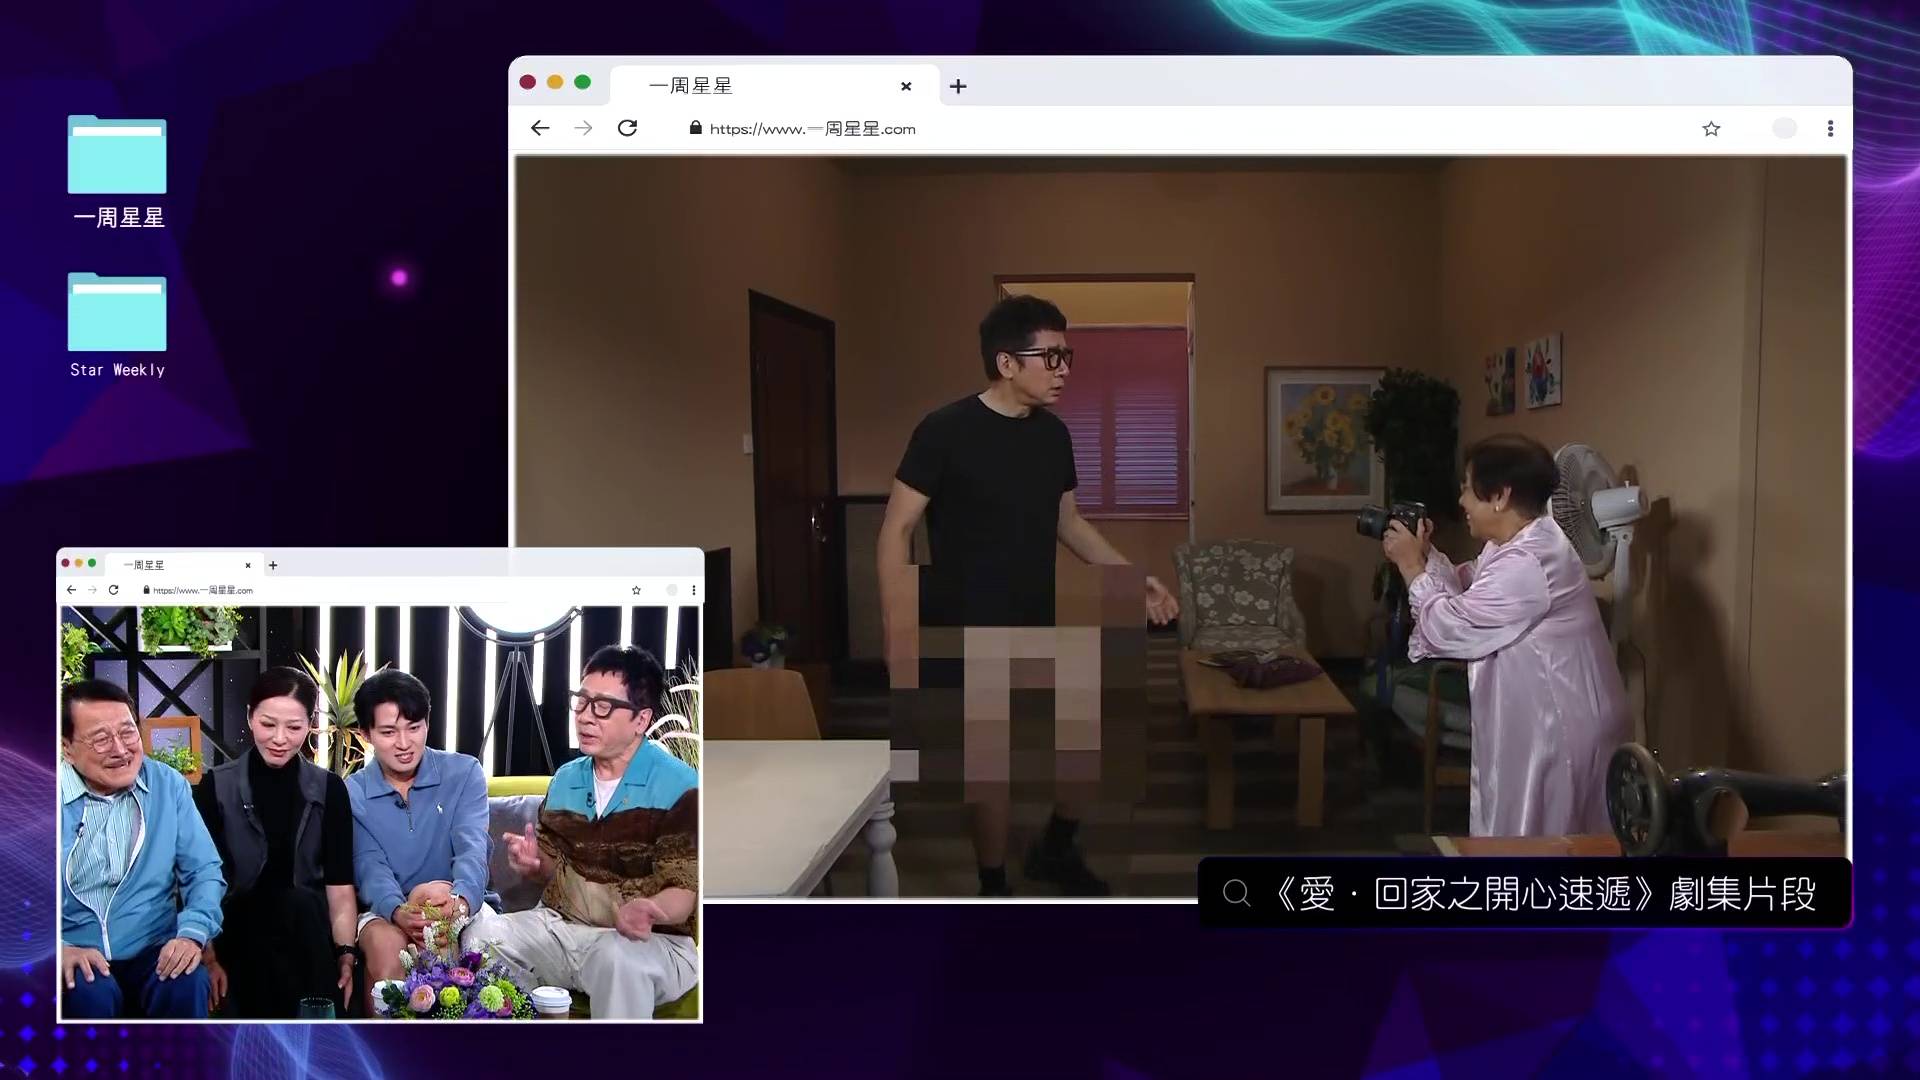Click the lock icon in small browser
The height and width of the screenshot is (1080, 1920).
[147, 590]
